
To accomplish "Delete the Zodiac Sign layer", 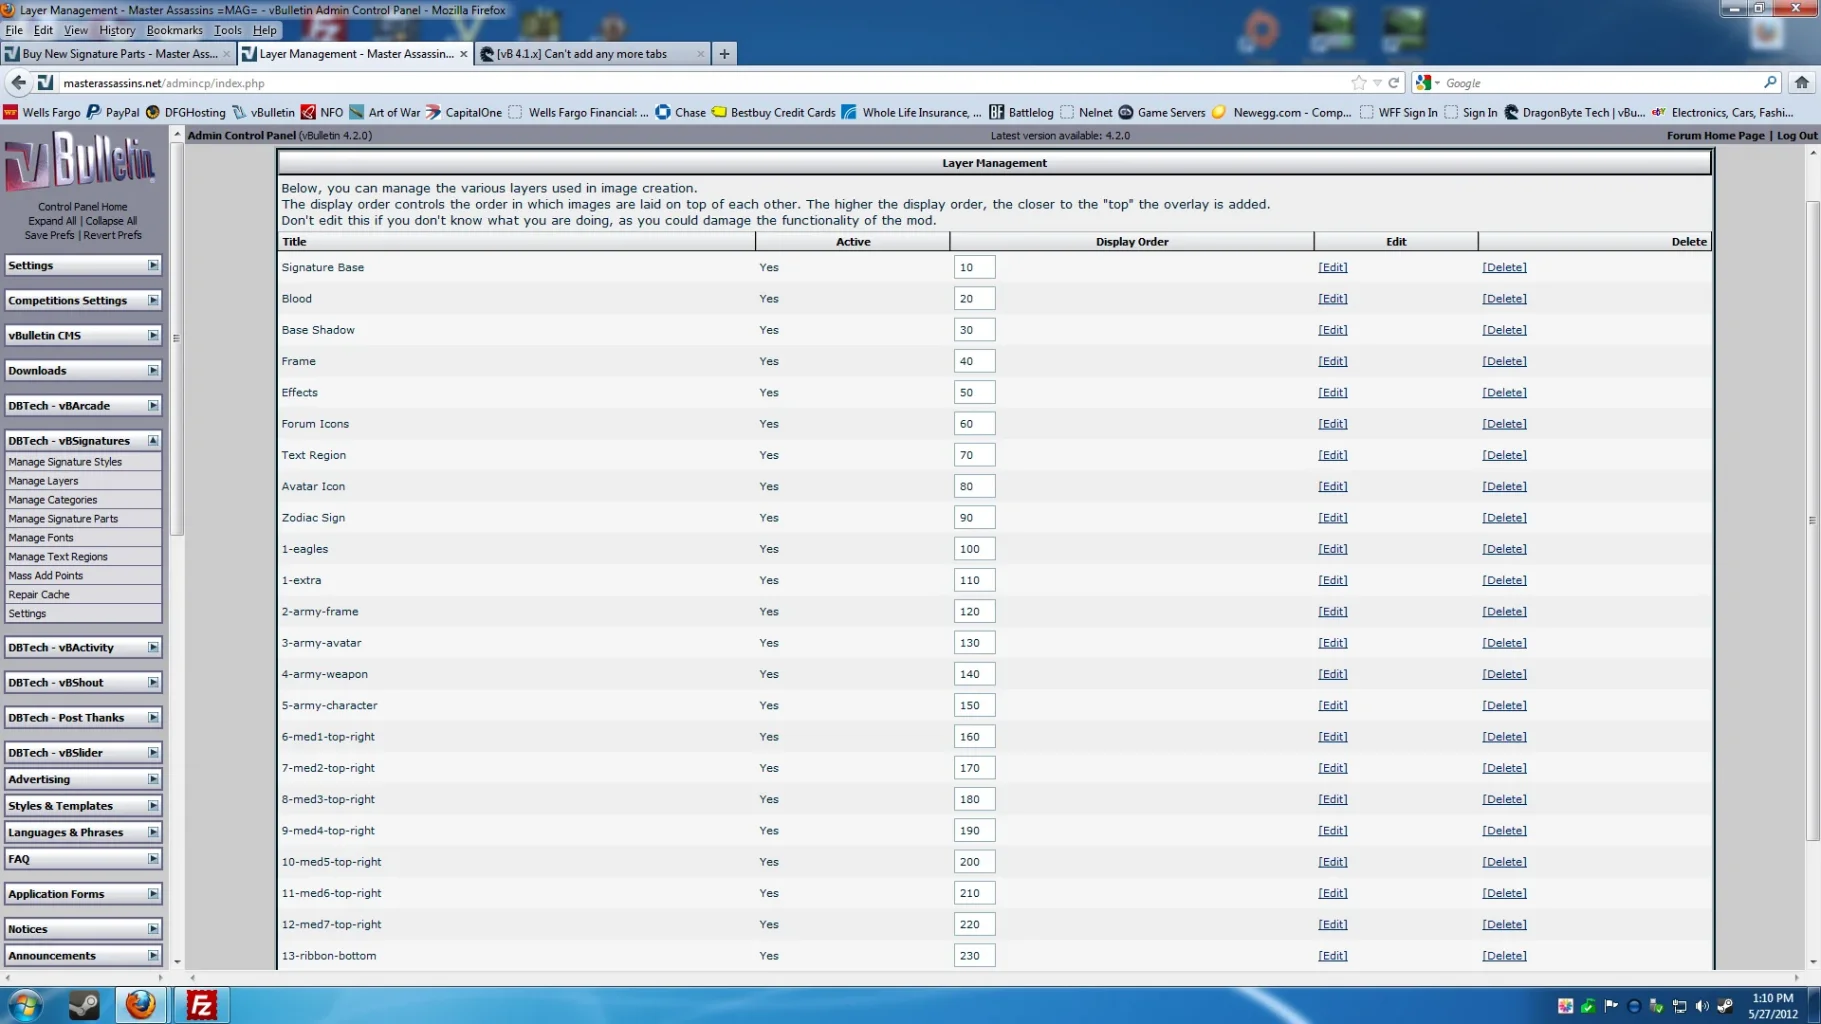I will click(1503, 518).
